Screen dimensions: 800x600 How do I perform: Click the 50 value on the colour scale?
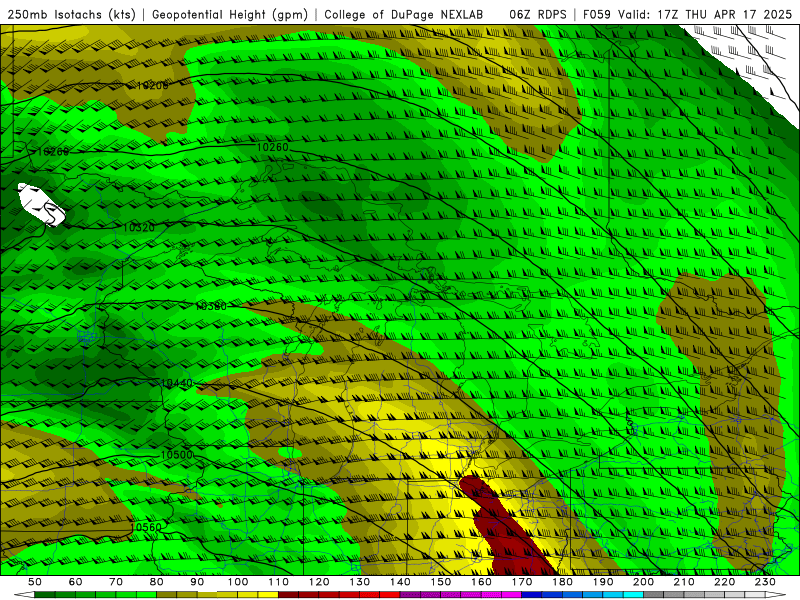35,582
